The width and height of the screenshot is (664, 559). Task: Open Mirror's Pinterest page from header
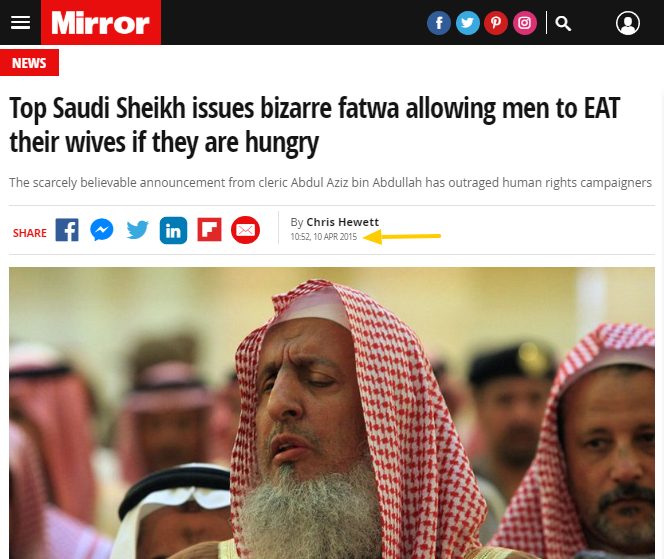point(496,23)
